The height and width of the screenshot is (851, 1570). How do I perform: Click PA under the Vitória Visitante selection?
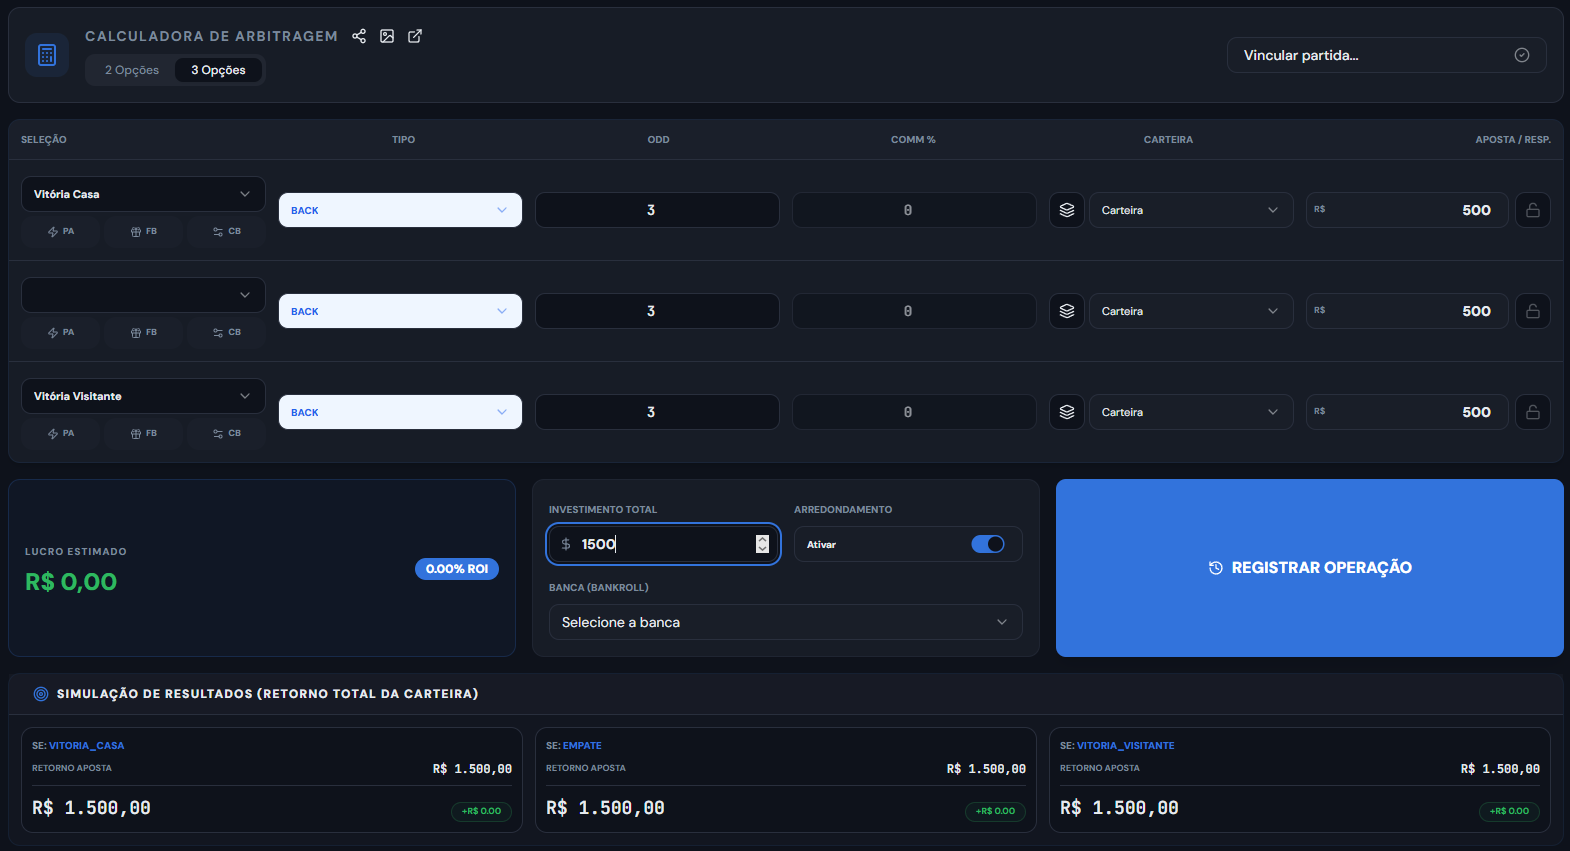[x=61, y=433]
